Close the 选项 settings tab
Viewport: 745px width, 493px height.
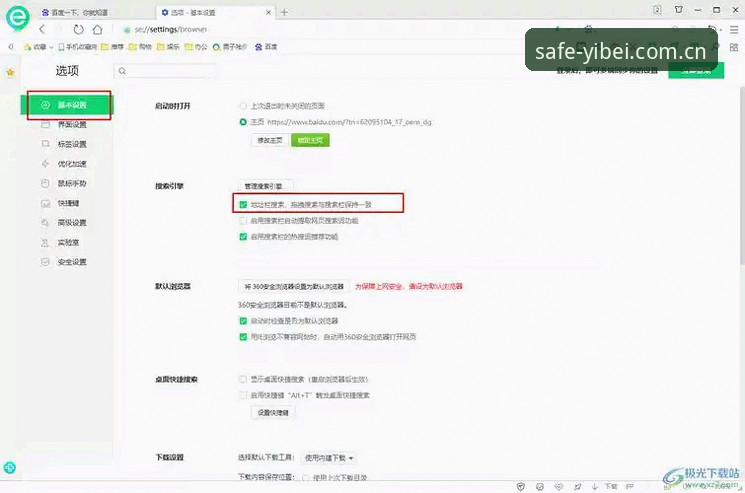tap(268, 12)
